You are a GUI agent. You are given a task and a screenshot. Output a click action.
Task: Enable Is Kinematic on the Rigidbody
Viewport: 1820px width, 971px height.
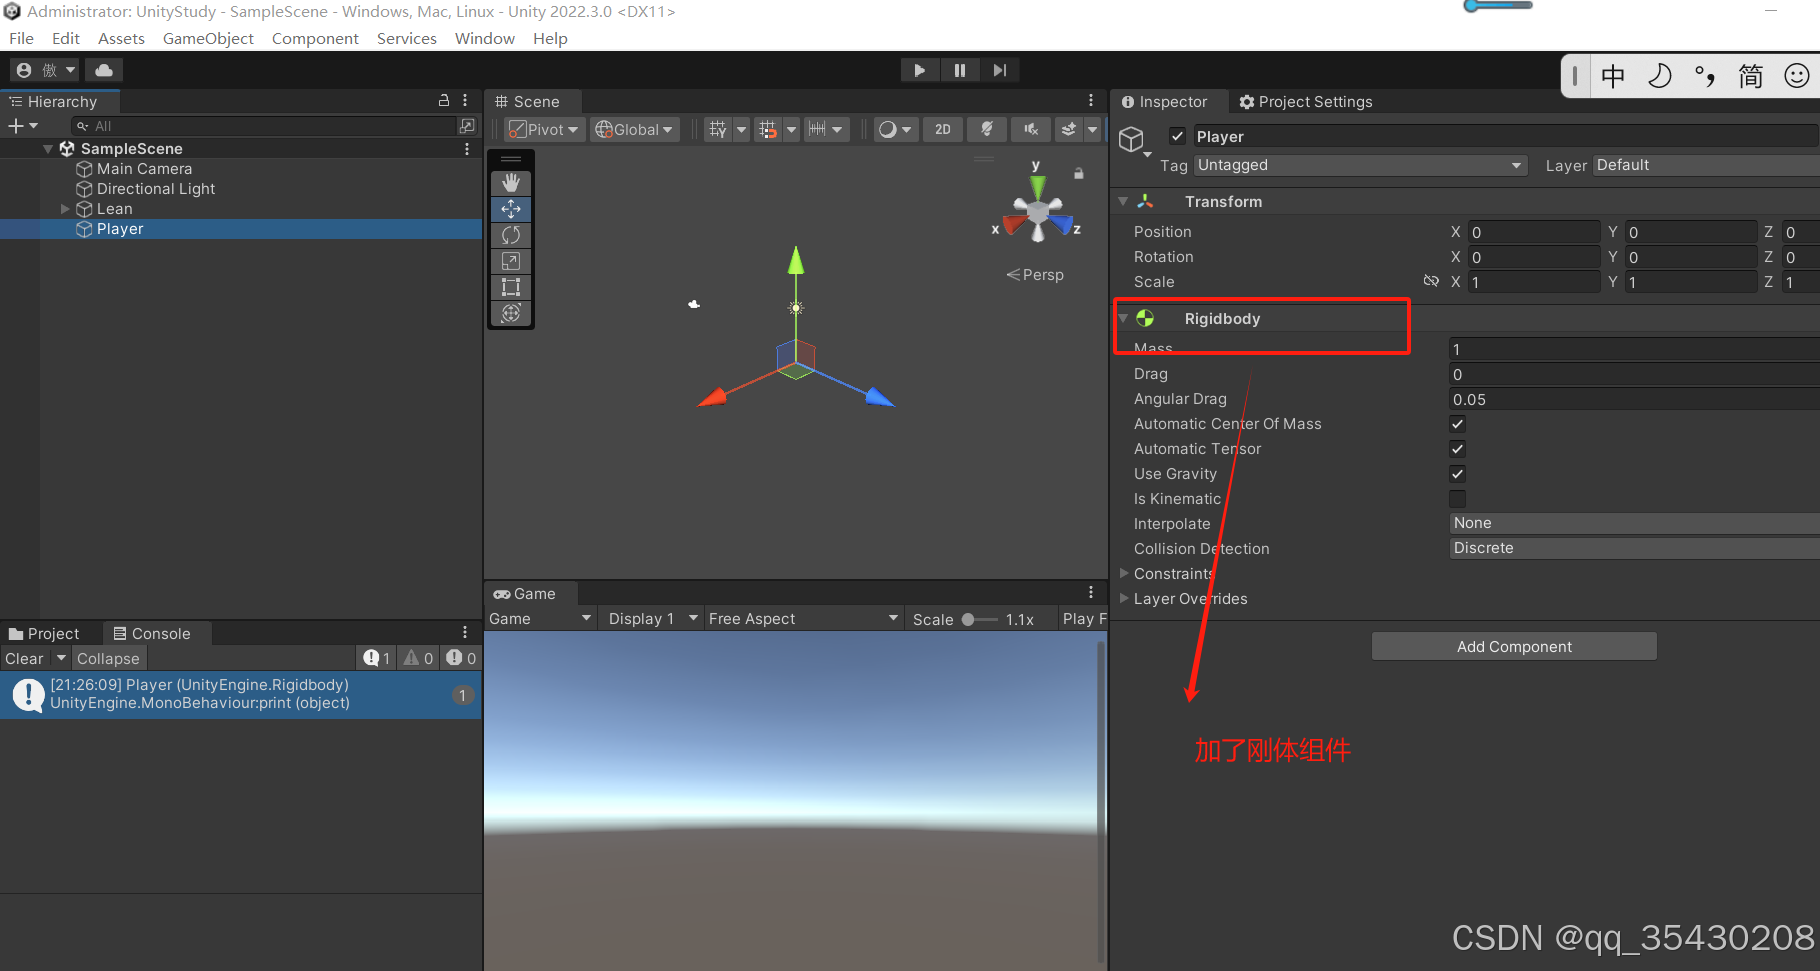(x=1457, y=499)
